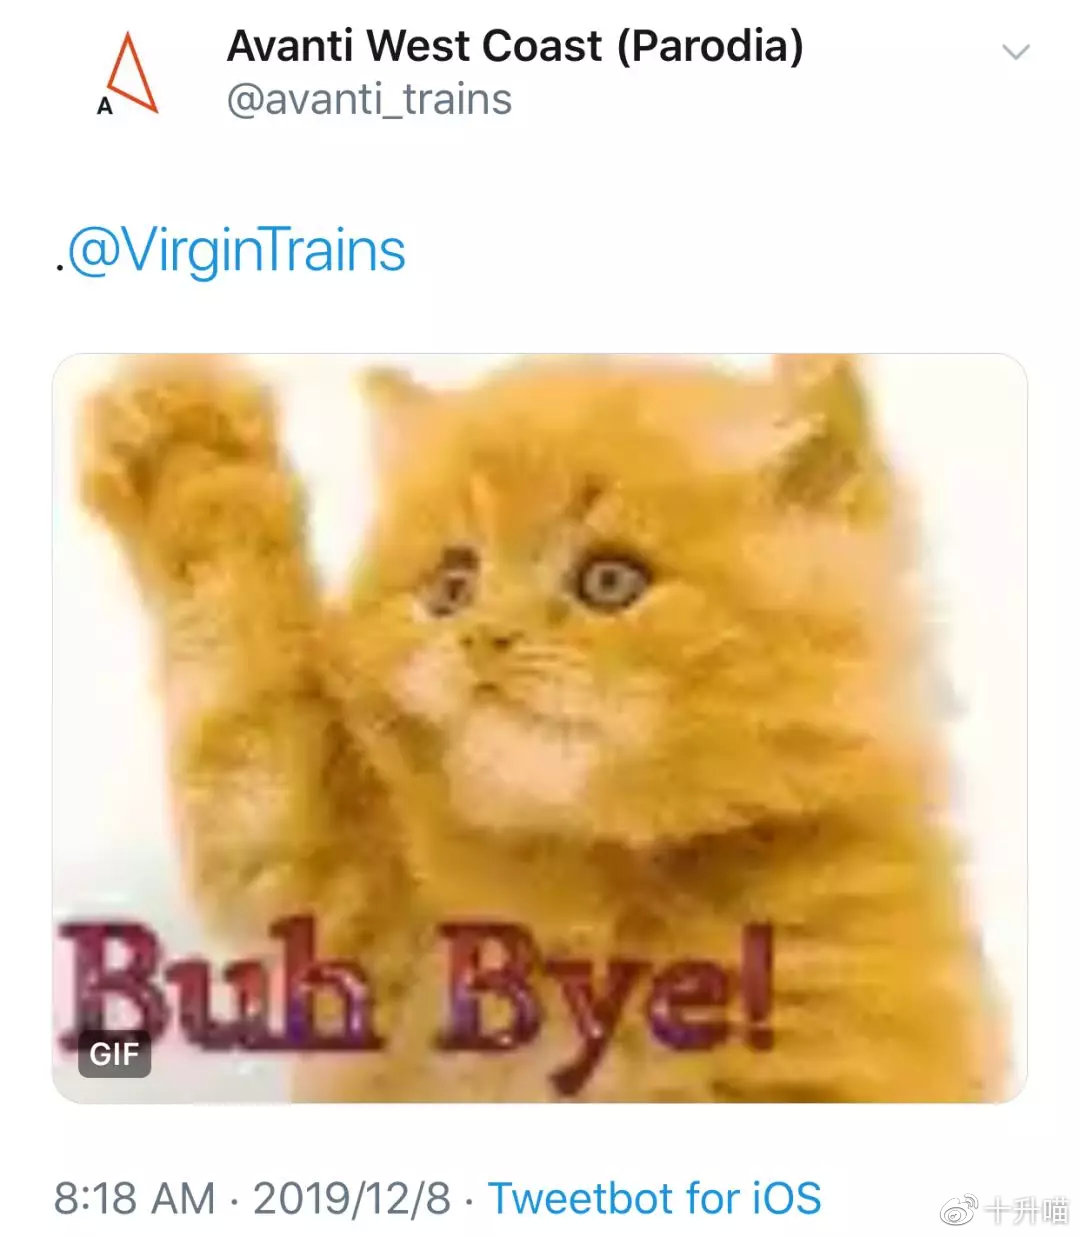Open the @VirginTrains mention
Screen dimensions: 1080x1237
point(237,251)
